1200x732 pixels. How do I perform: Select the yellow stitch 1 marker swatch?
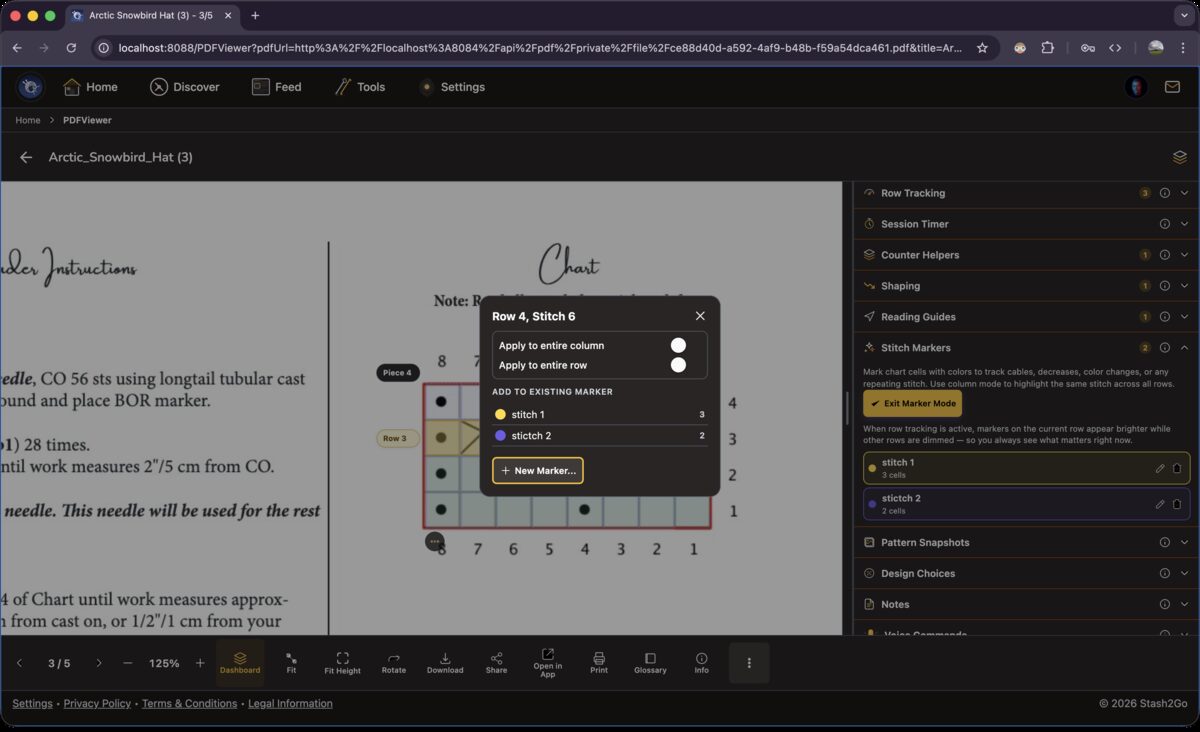click(x=501, y=414)
